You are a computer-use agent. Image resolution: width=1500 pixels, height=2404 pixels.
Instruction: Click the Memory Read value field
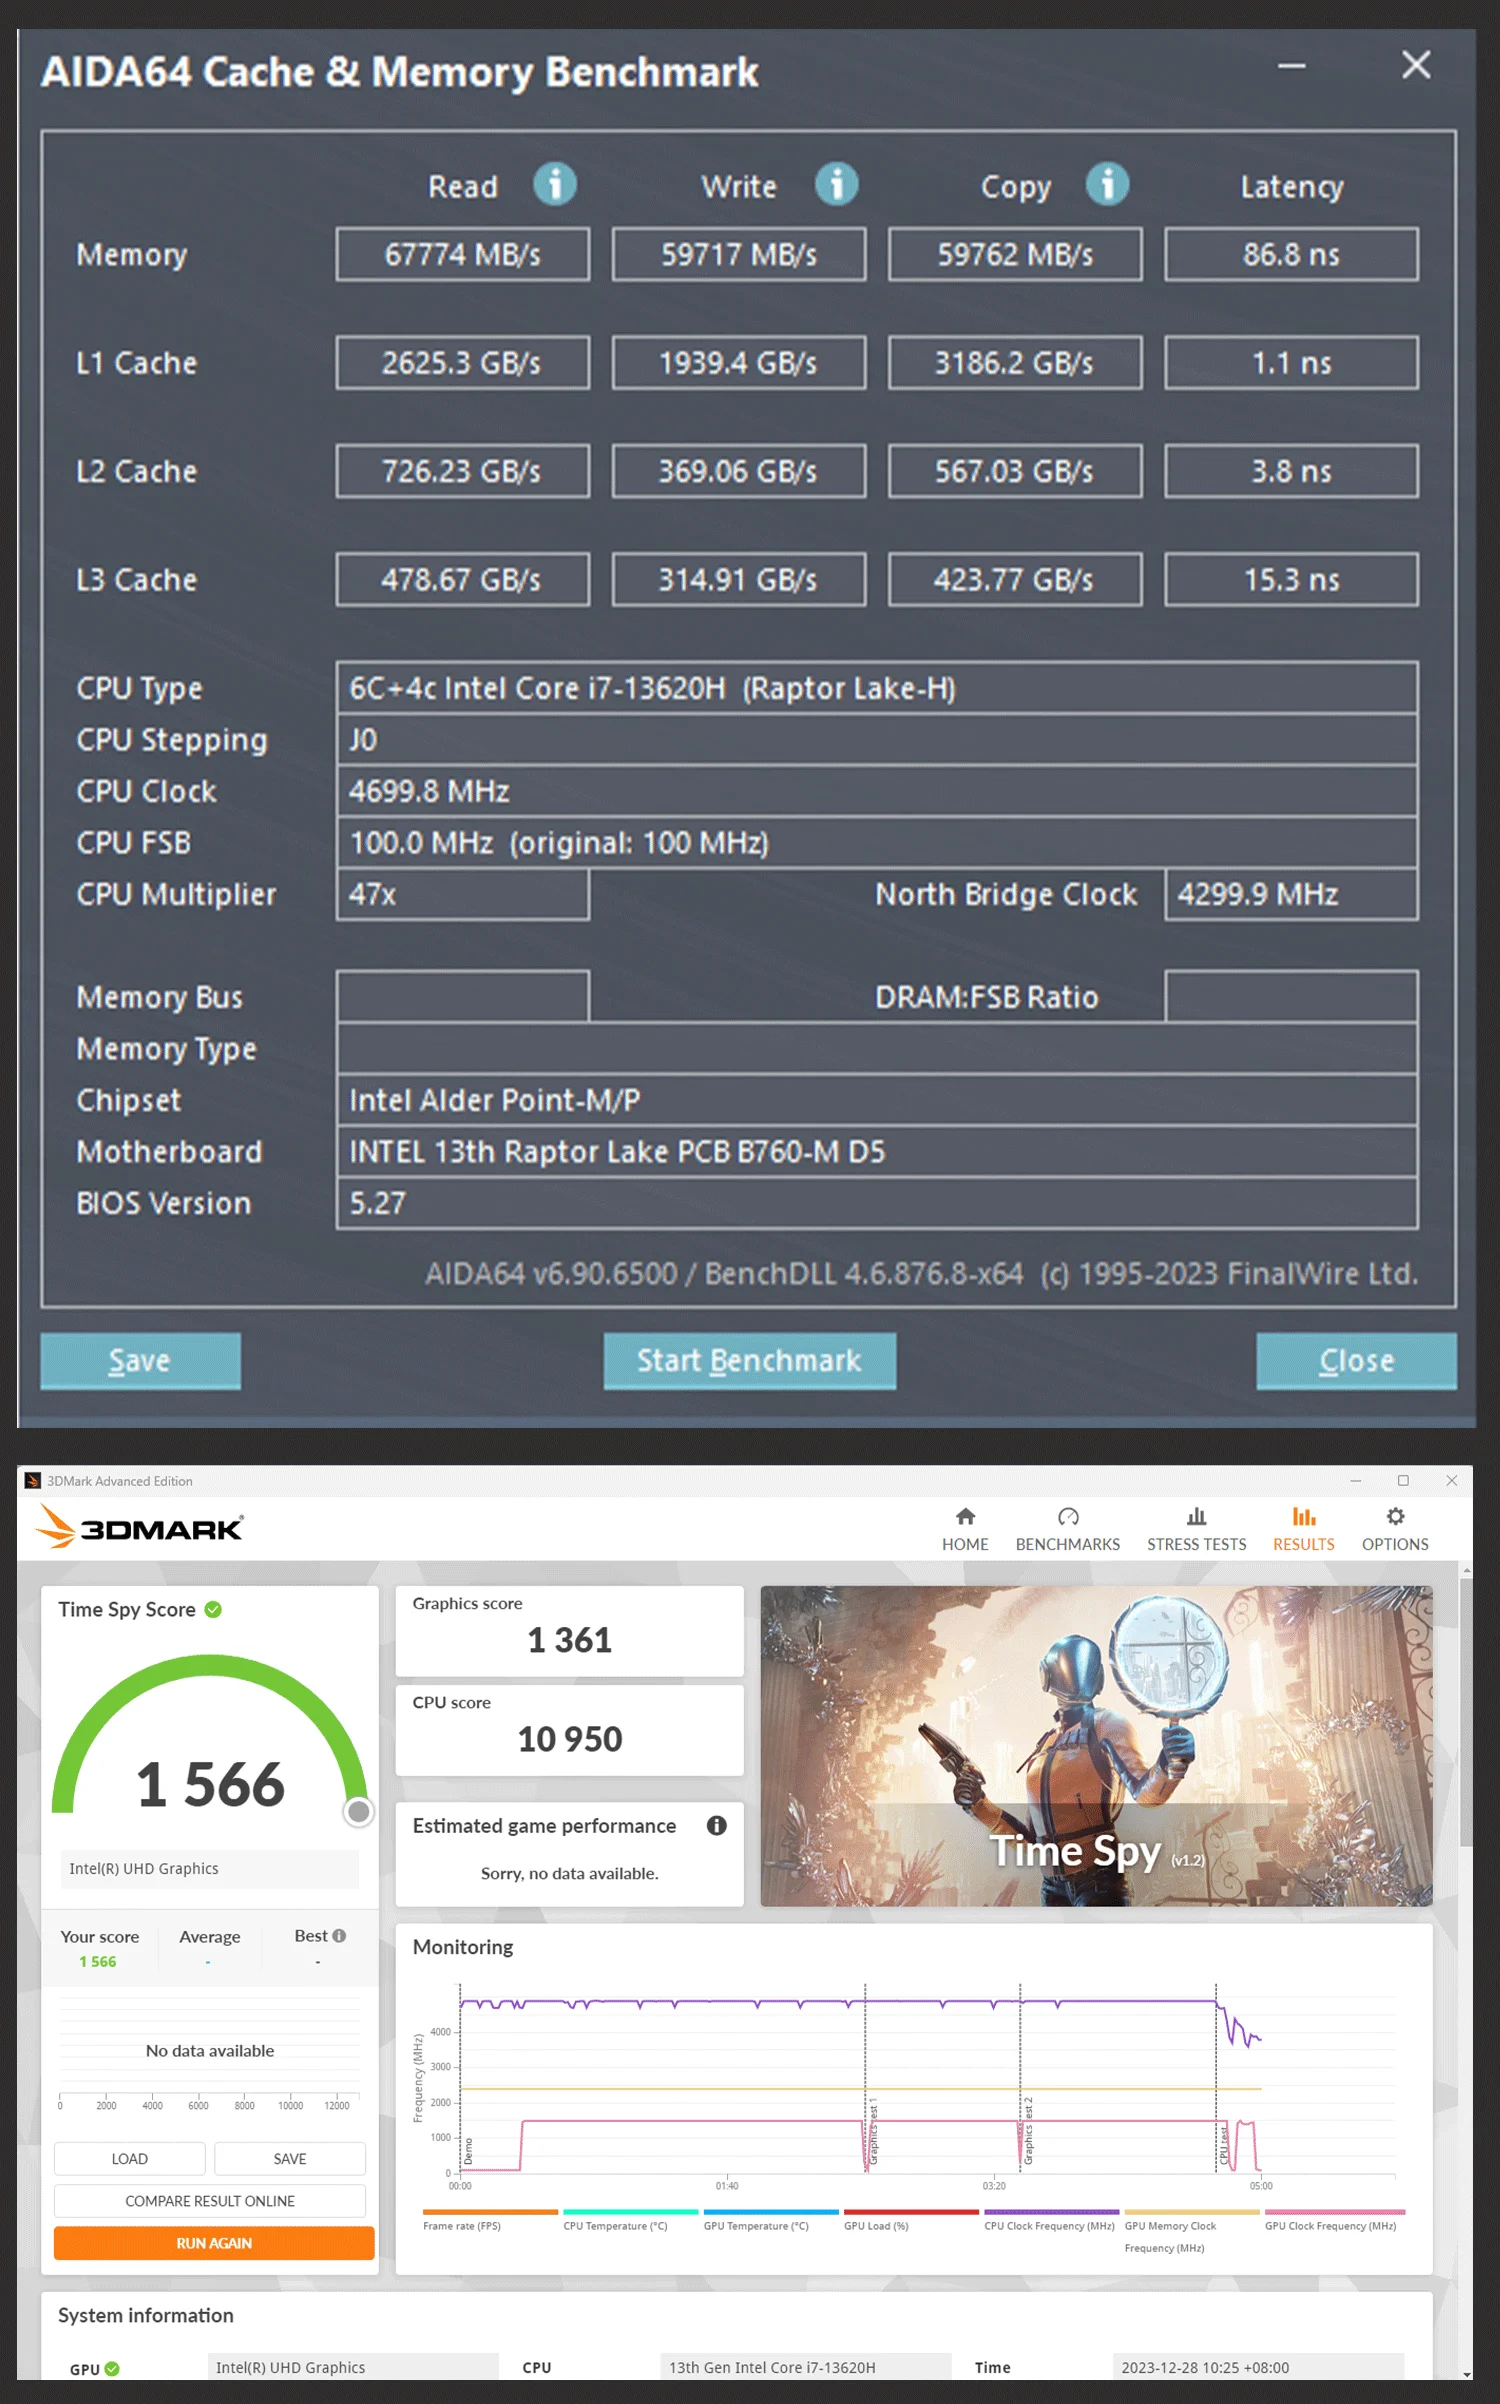coord(462,255)
